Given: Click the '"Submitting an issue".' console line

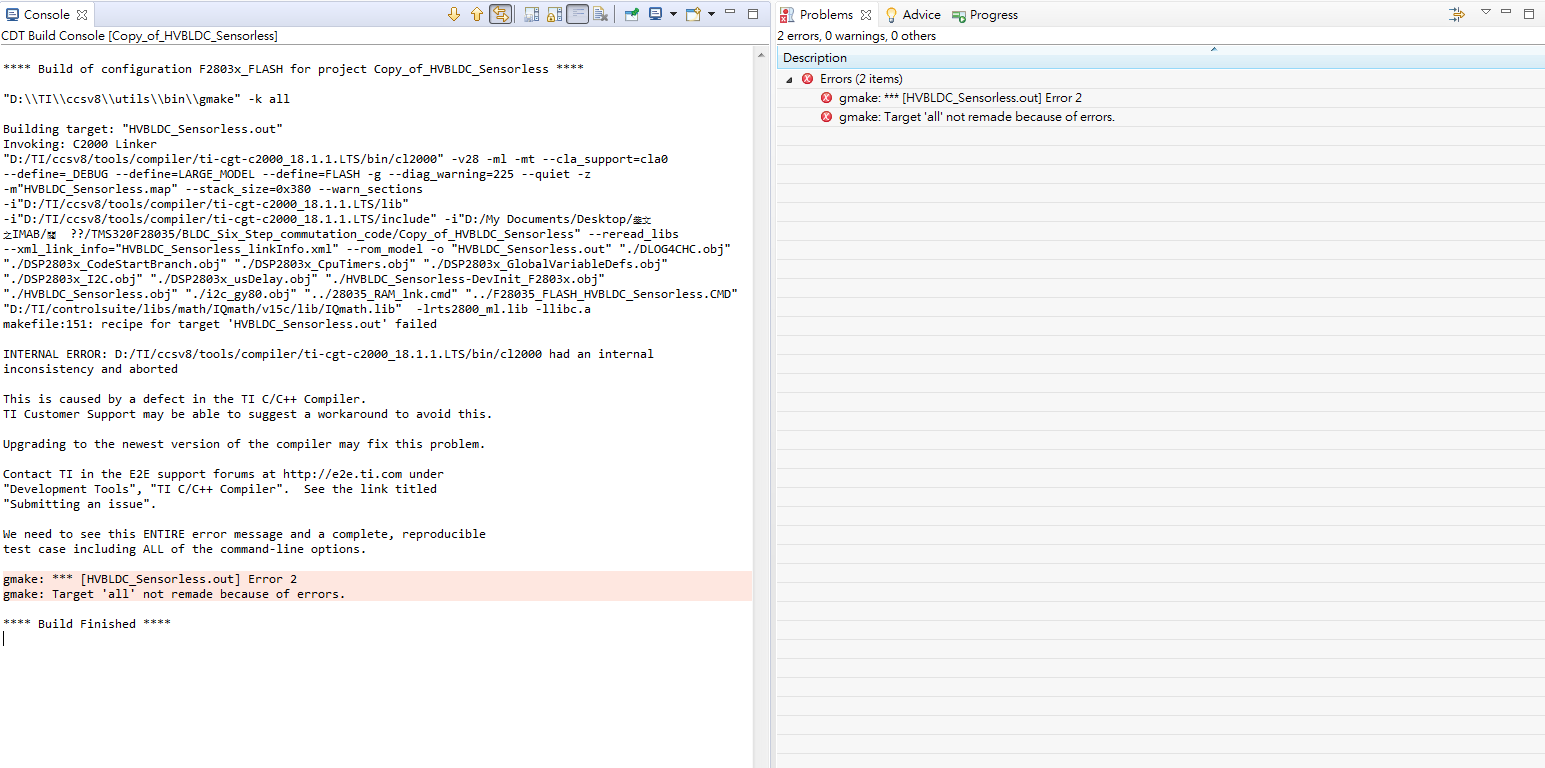Looking at the screenshot, I should 80,504.
